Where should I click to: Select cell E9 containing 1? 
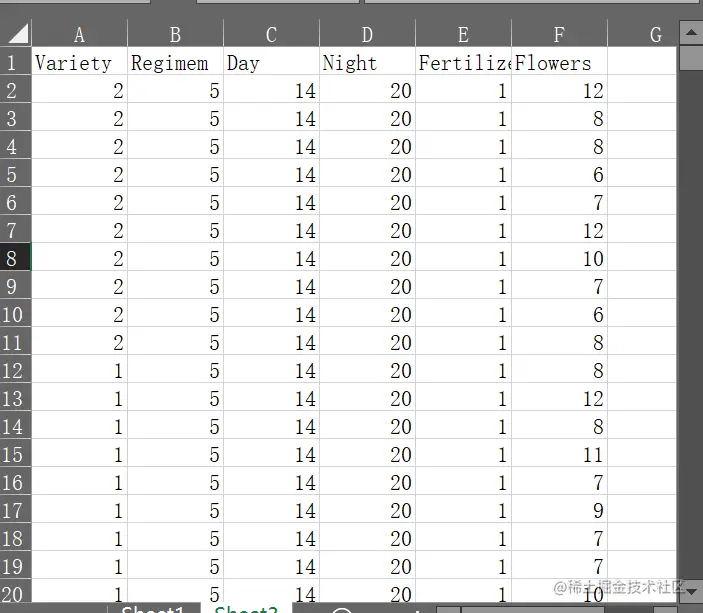tap(463, 285)
